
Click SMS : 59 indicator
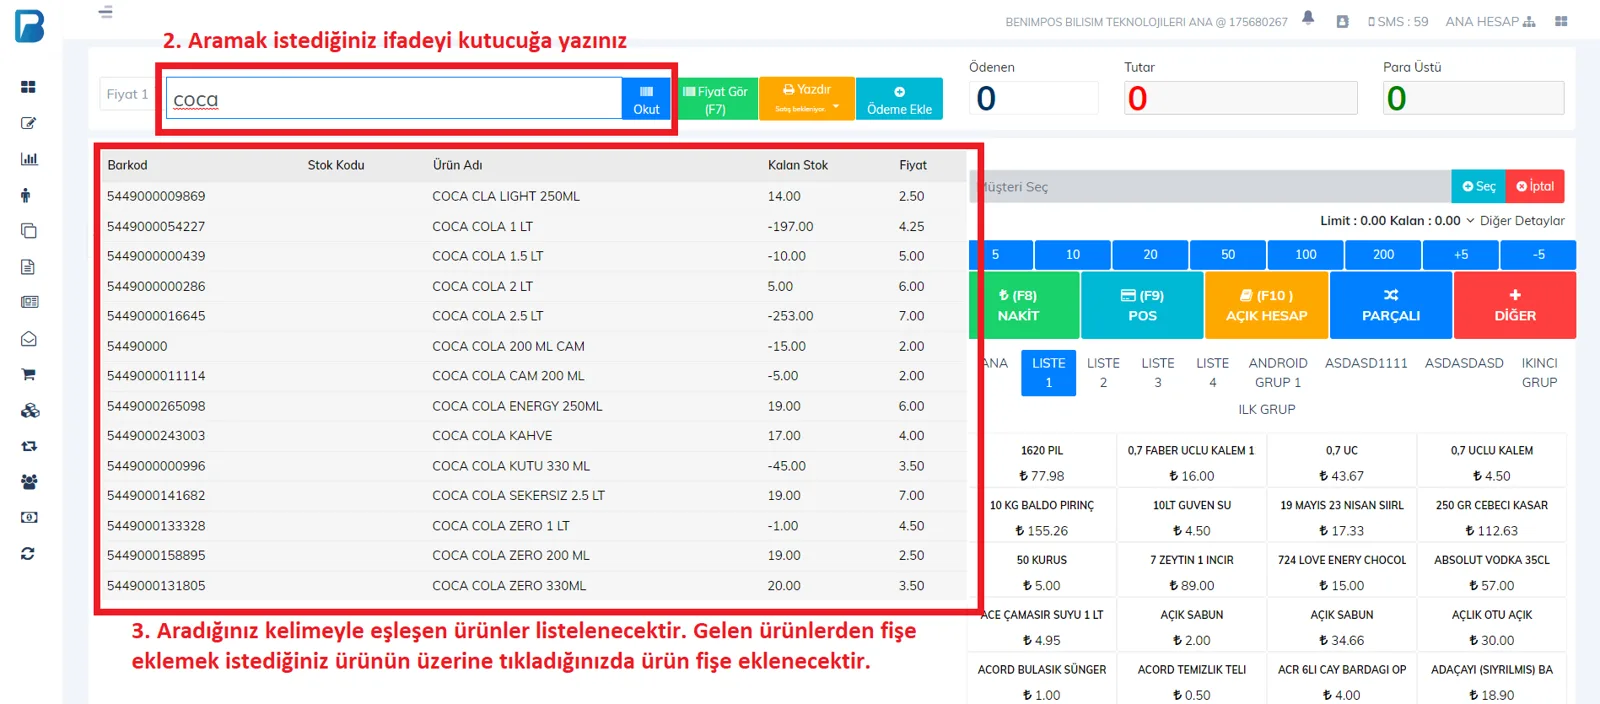[1398, 21]
